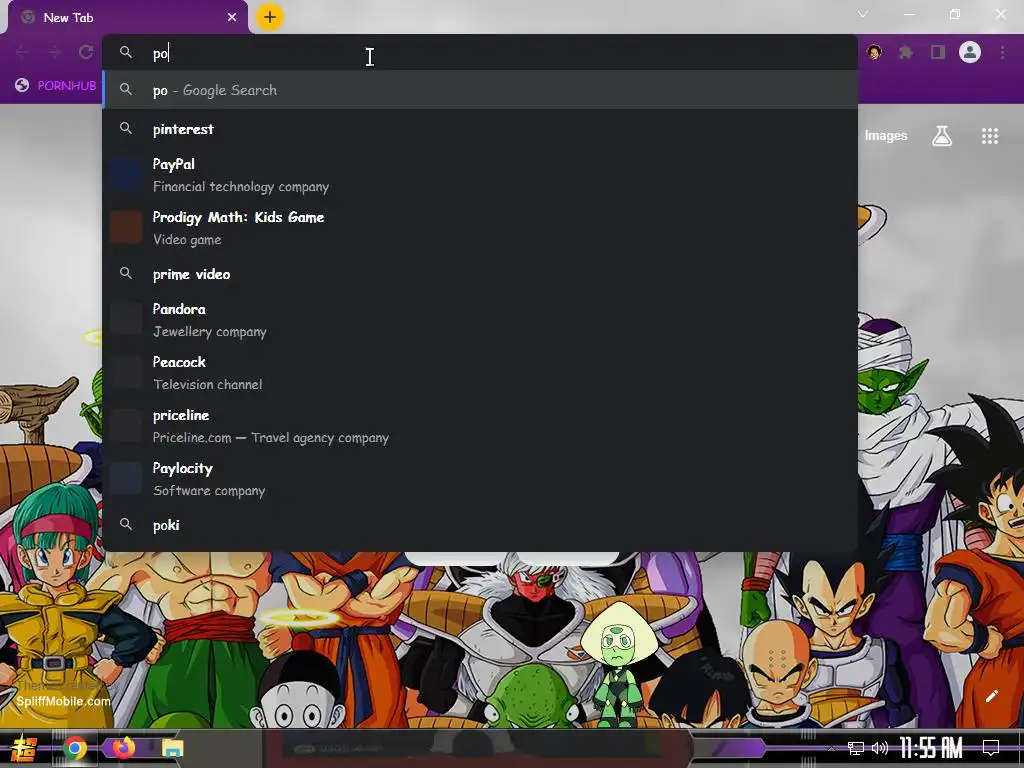1024x768 pixels.
Task: Open File Explorer from the taskbar
Action: pos(172,748)
